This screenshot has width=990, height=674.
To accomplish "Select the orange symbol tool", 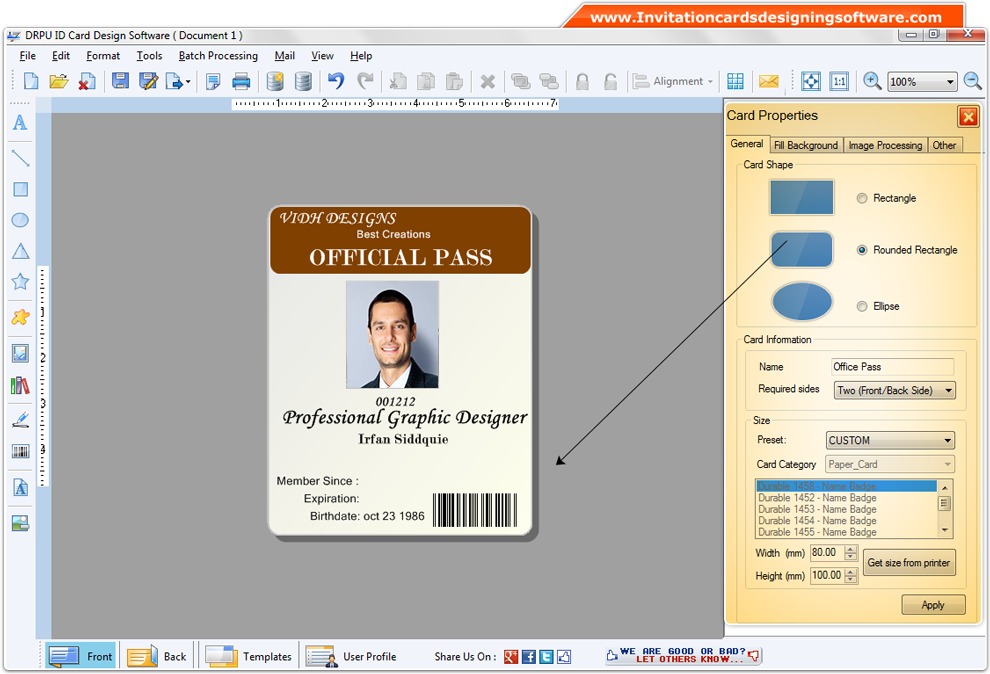I will click(x=20, y=317).
